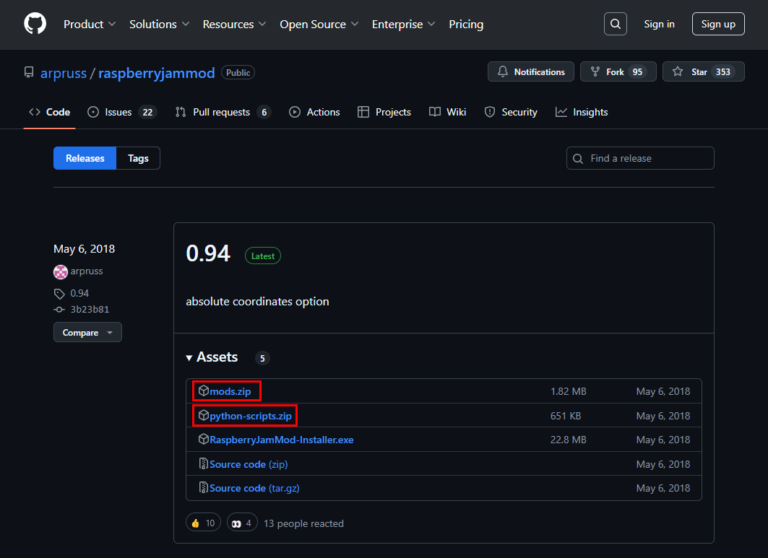Open the Solutions dropdown menu
The height and width of the screenshot is (558, 768).
(158, 24)
